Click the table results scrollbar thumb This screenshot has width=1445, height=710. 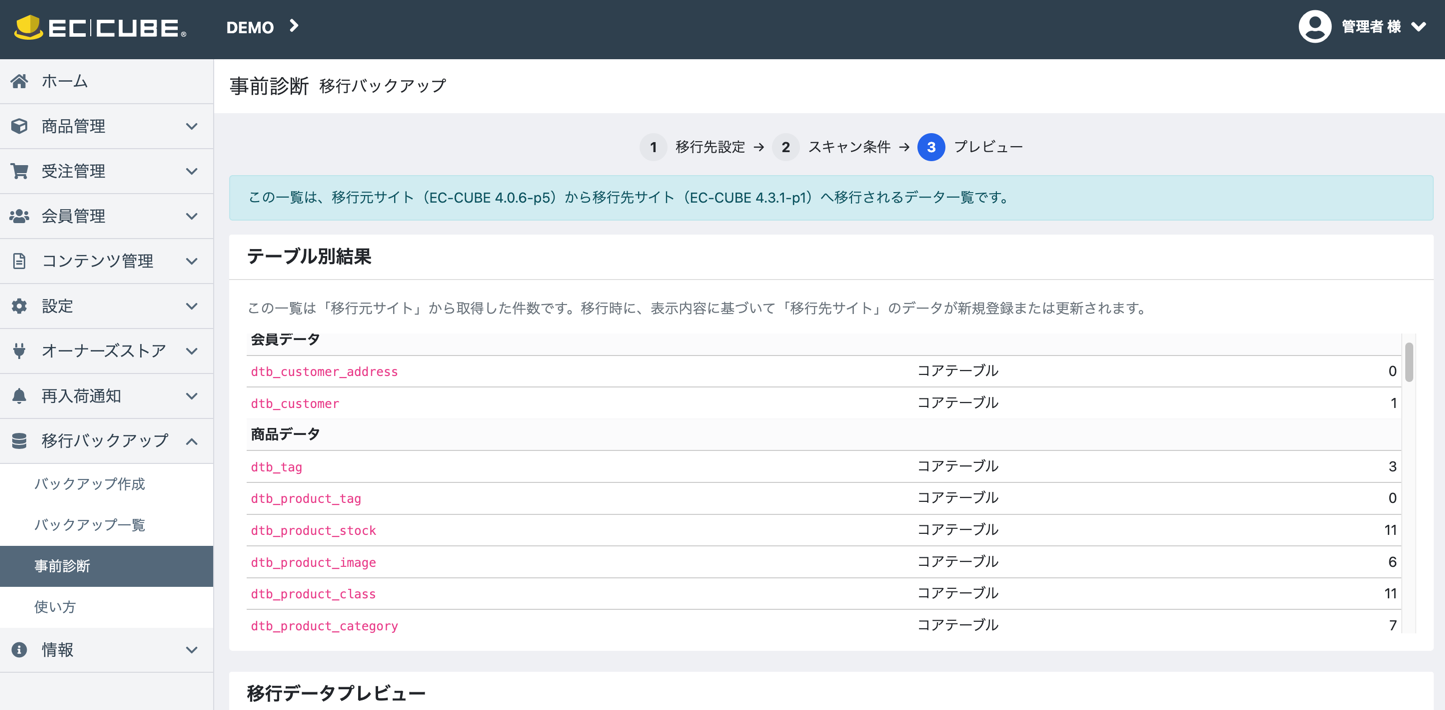coord(1409,362)
